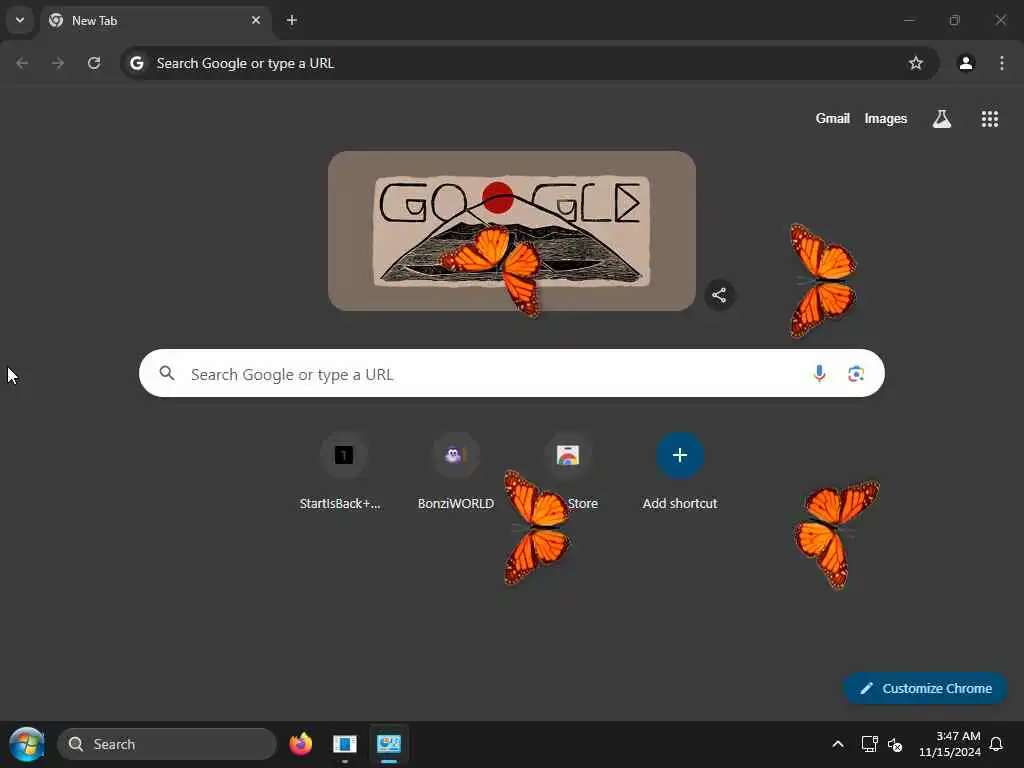Focus the Google search box
The image size is (1024, 768).
tap(511, 373)
